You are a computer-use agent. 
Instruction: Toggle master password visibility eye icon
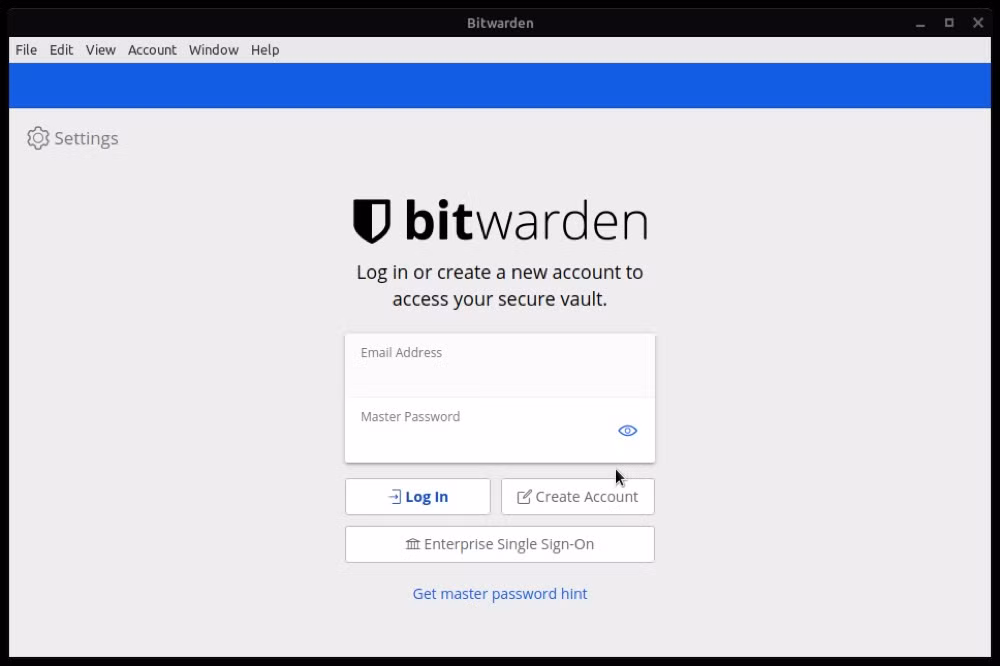pyautogui.click(x=628, y=431)
